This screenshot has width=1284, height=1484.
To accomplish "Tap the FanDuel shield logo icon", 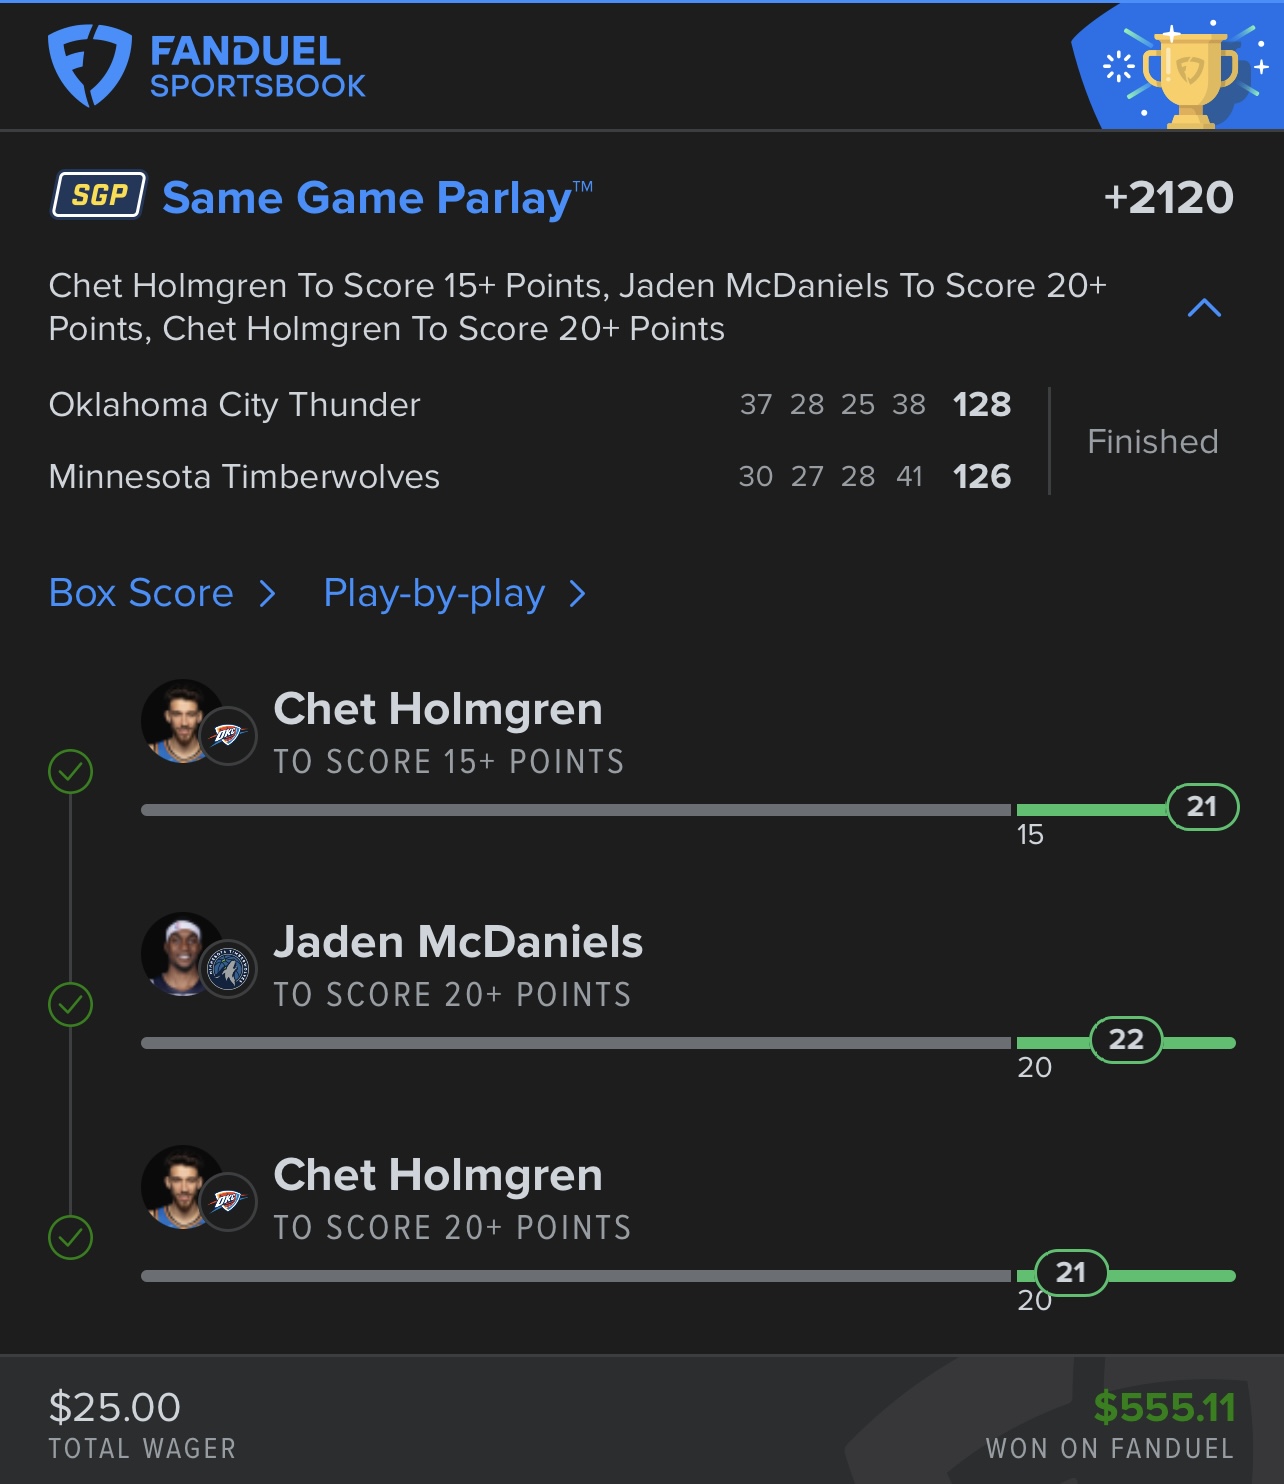I will 89,65.
